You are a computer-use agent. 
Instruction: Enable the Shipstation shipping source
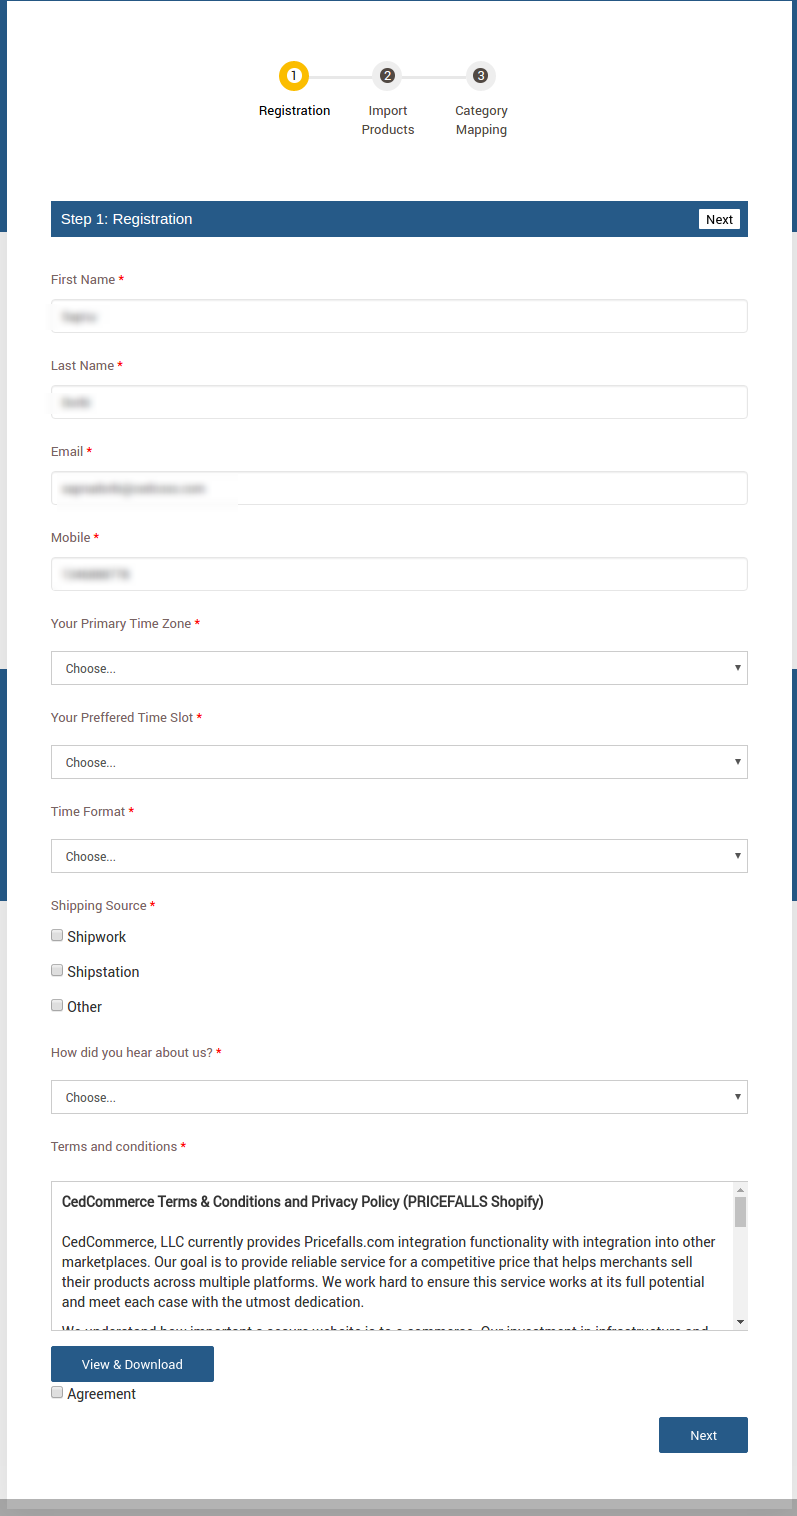57,969
